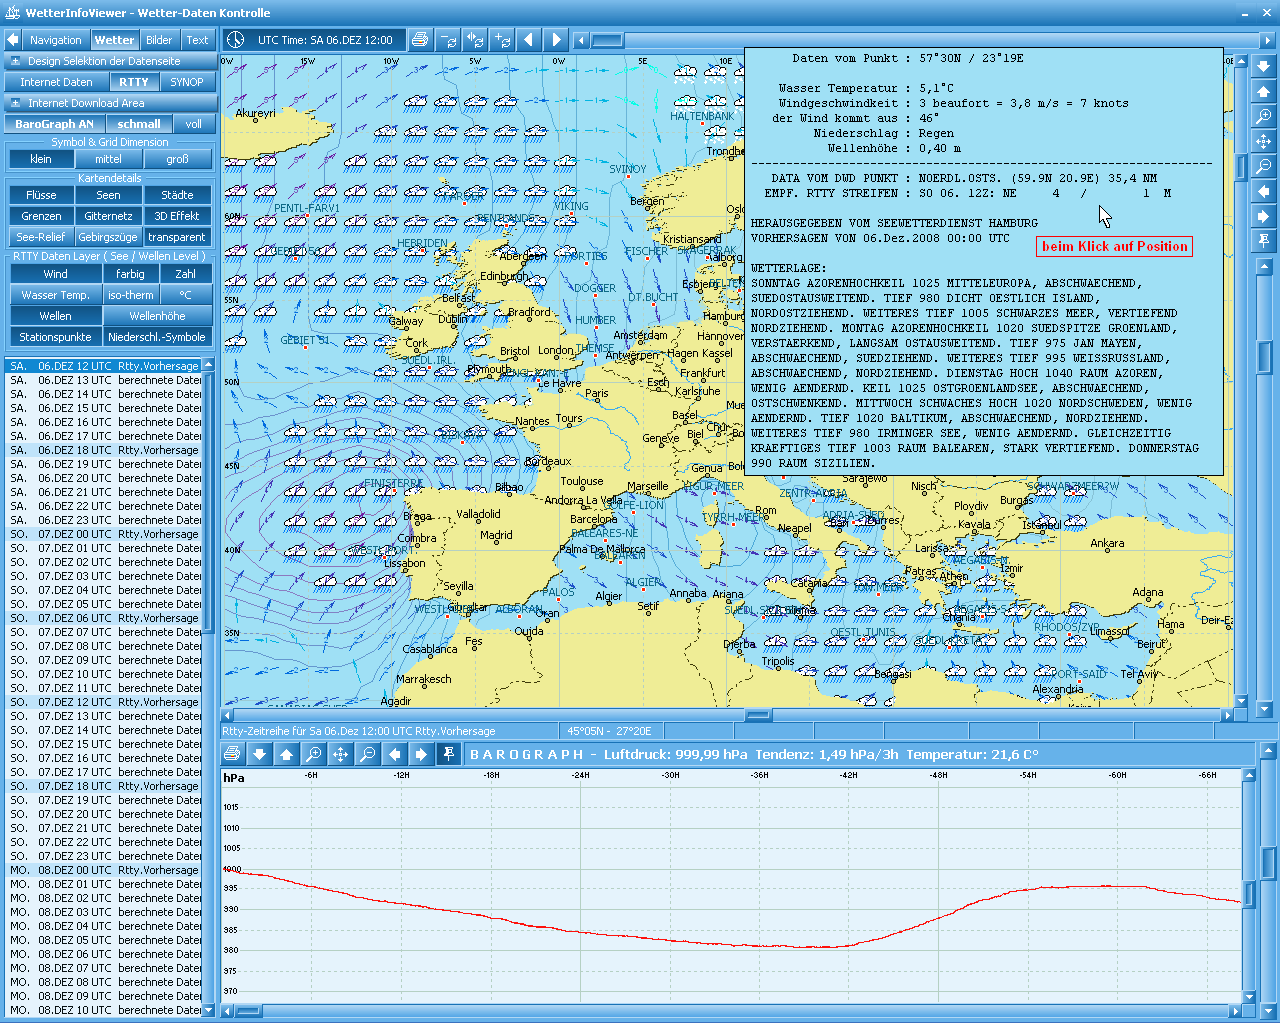Click the zoom-out magnifier in the barograph toolbar

click(367, 754)
